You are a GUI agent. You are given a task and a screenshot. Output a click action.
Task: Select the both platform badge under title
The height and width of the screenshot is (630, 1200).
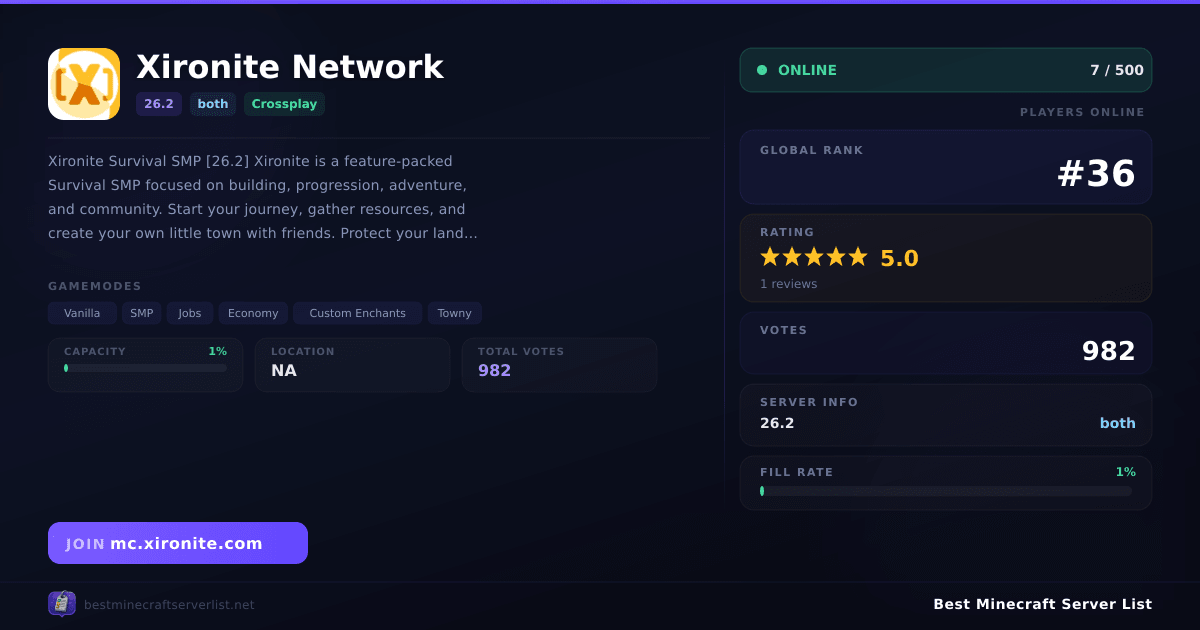(213, 104)
